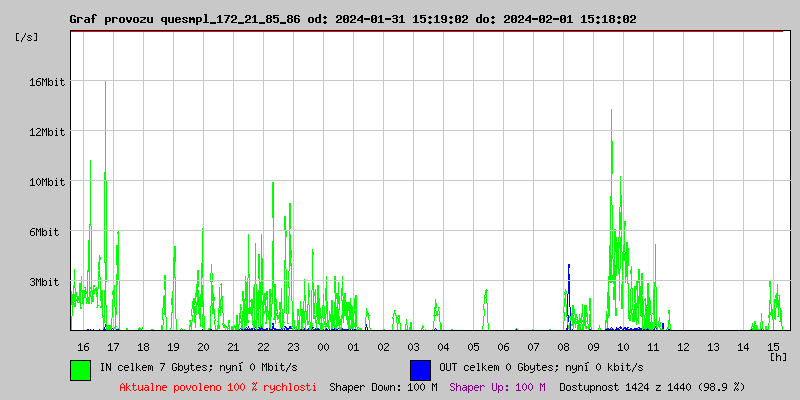Click the [/s] unit label

pos(27,37)
